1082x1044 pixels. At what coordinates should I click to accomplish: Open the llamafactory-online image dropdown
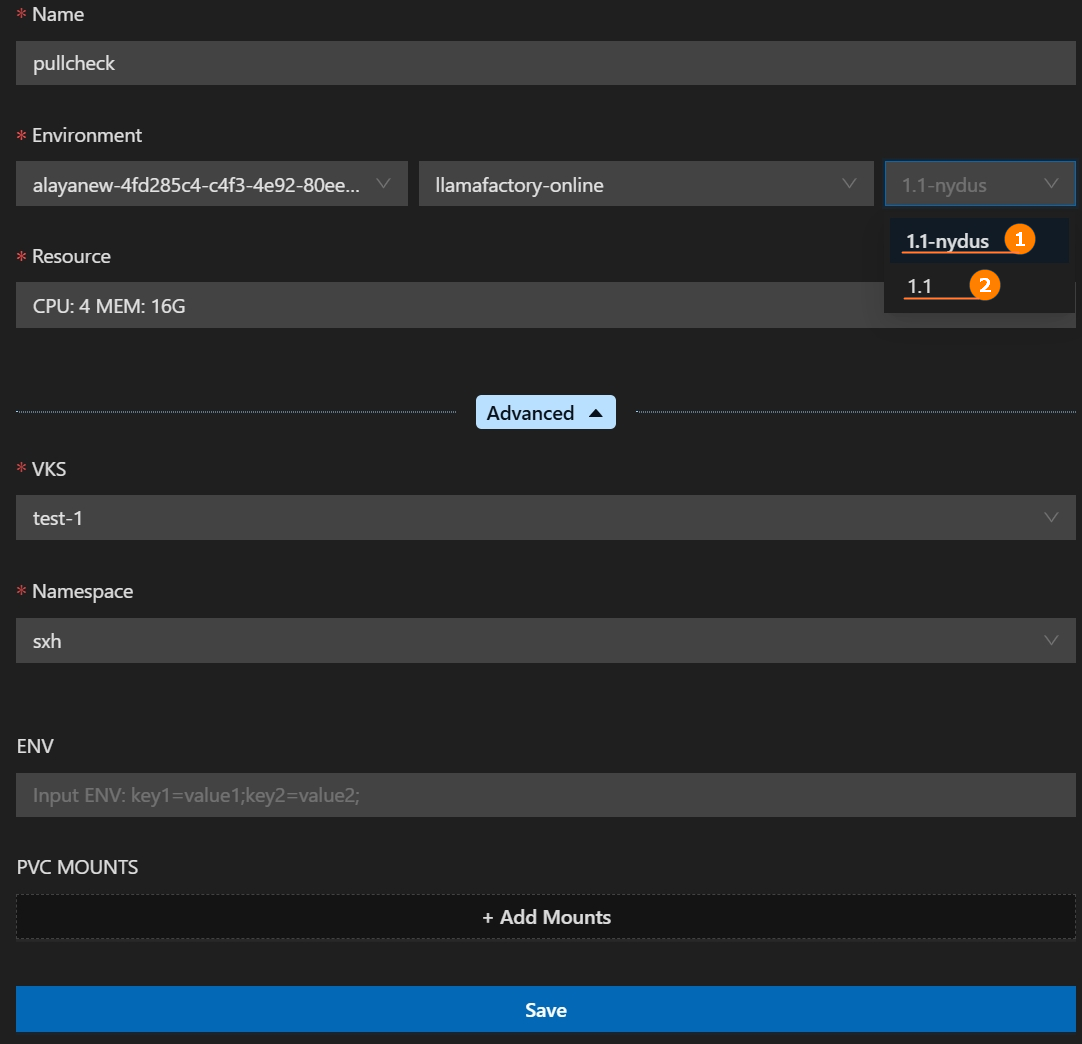(646, 184)
